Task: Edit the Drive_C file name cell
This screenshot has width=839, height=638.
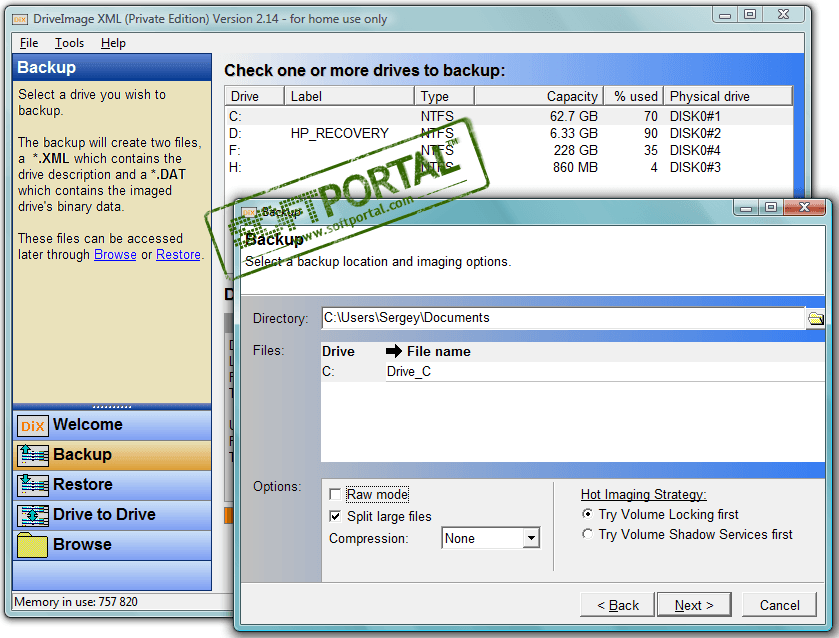Action: click(605, 371)
